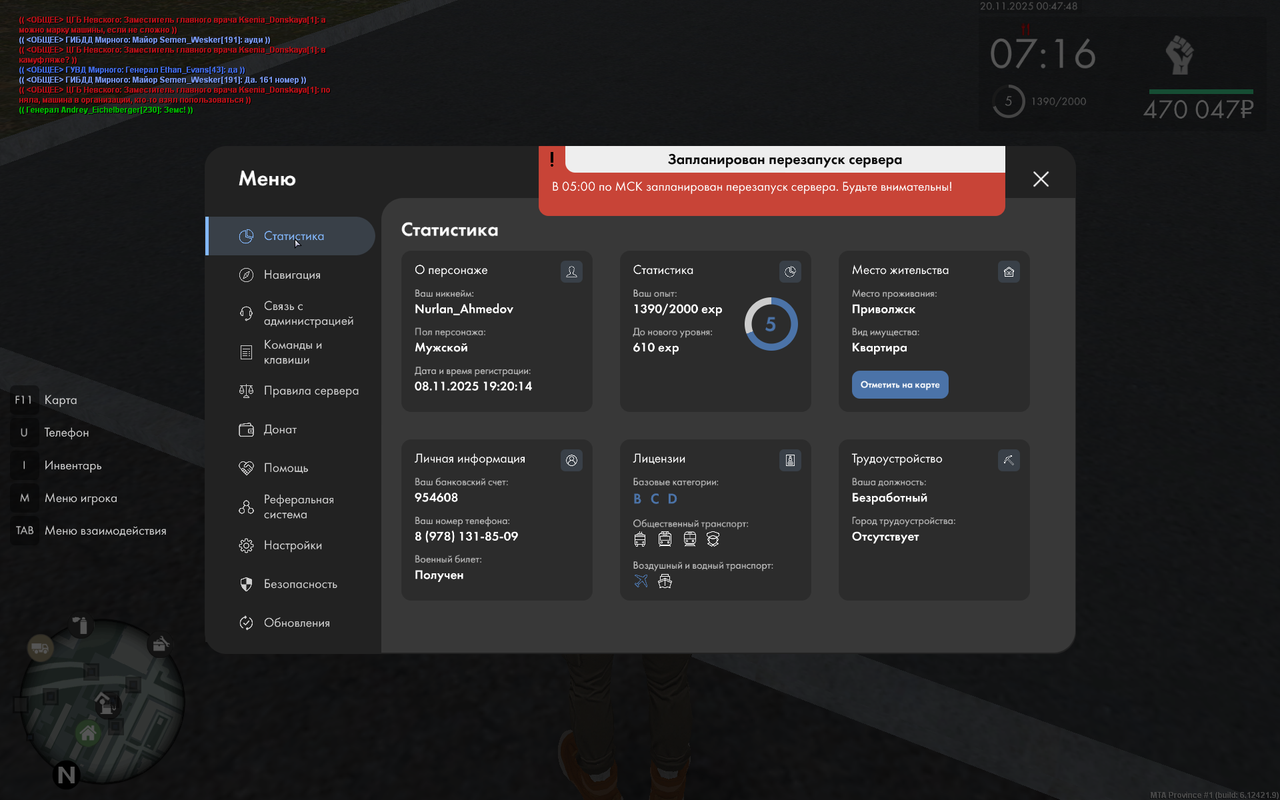This screenshot has height=800, width=1280.
Task: Click the document icon on Лицензии card
Action: click(x=790, y=460)
